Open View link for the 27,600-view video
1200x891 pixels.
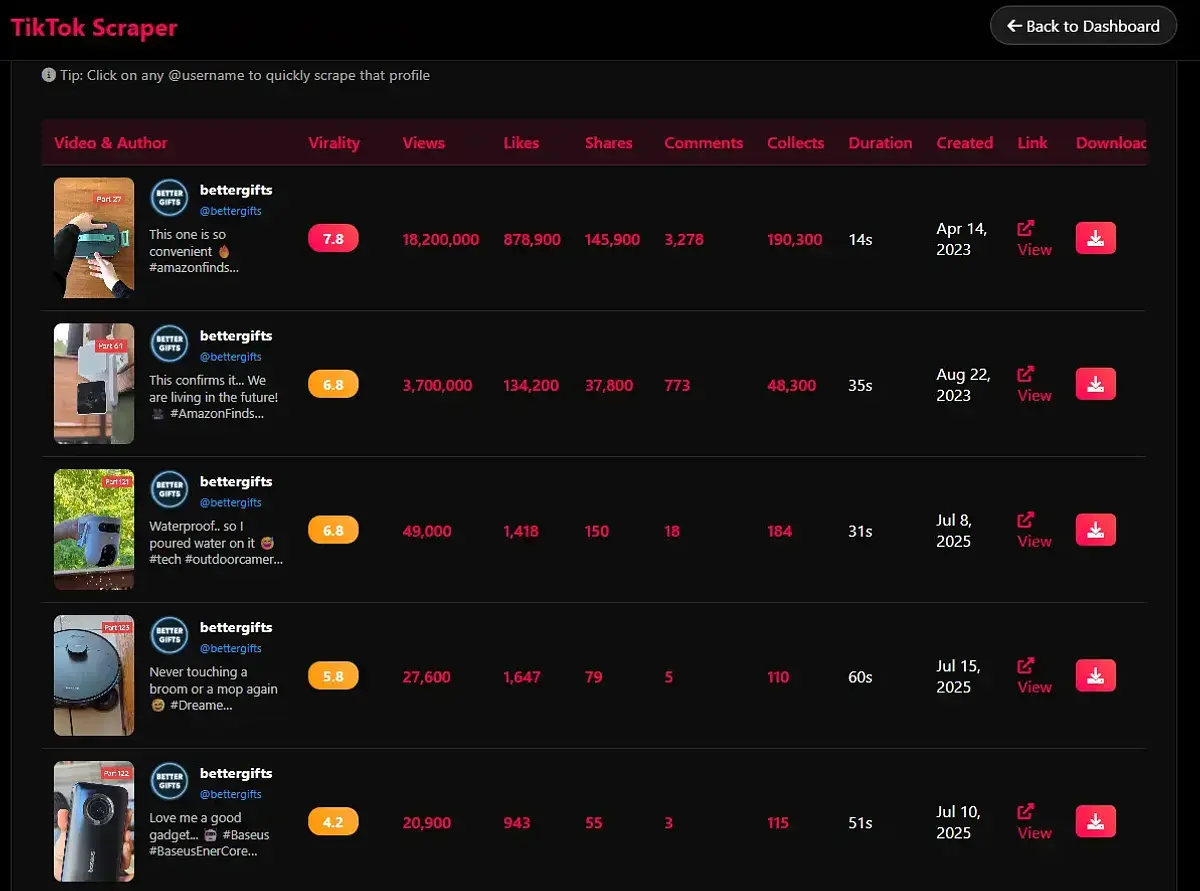coord(1034,677)
